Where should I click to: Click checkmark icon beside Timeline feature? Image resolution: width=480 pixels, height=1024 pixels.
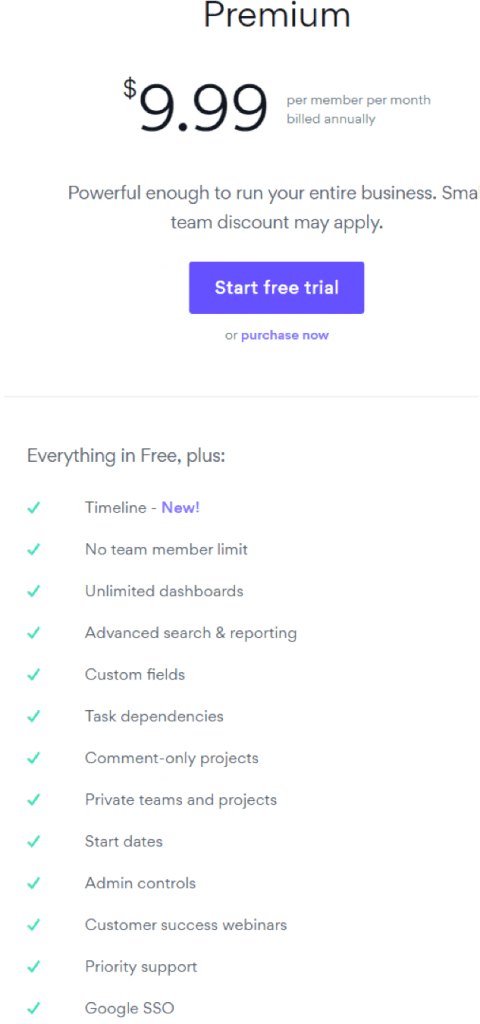coord(34,507)
